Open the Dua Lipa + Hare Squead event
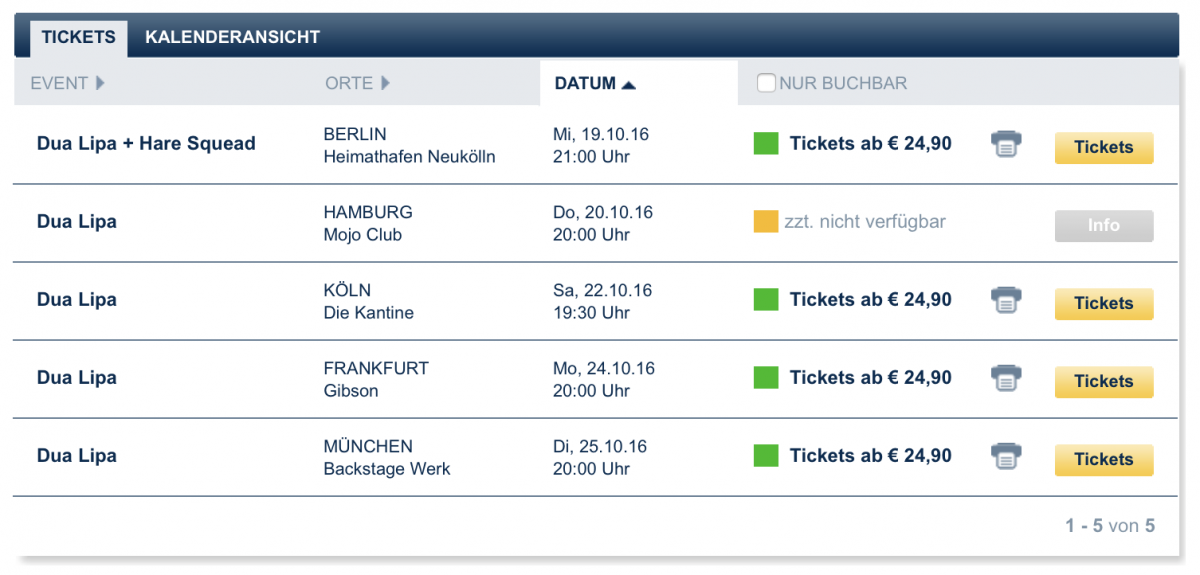1200x575 pixels. (146, 144)
